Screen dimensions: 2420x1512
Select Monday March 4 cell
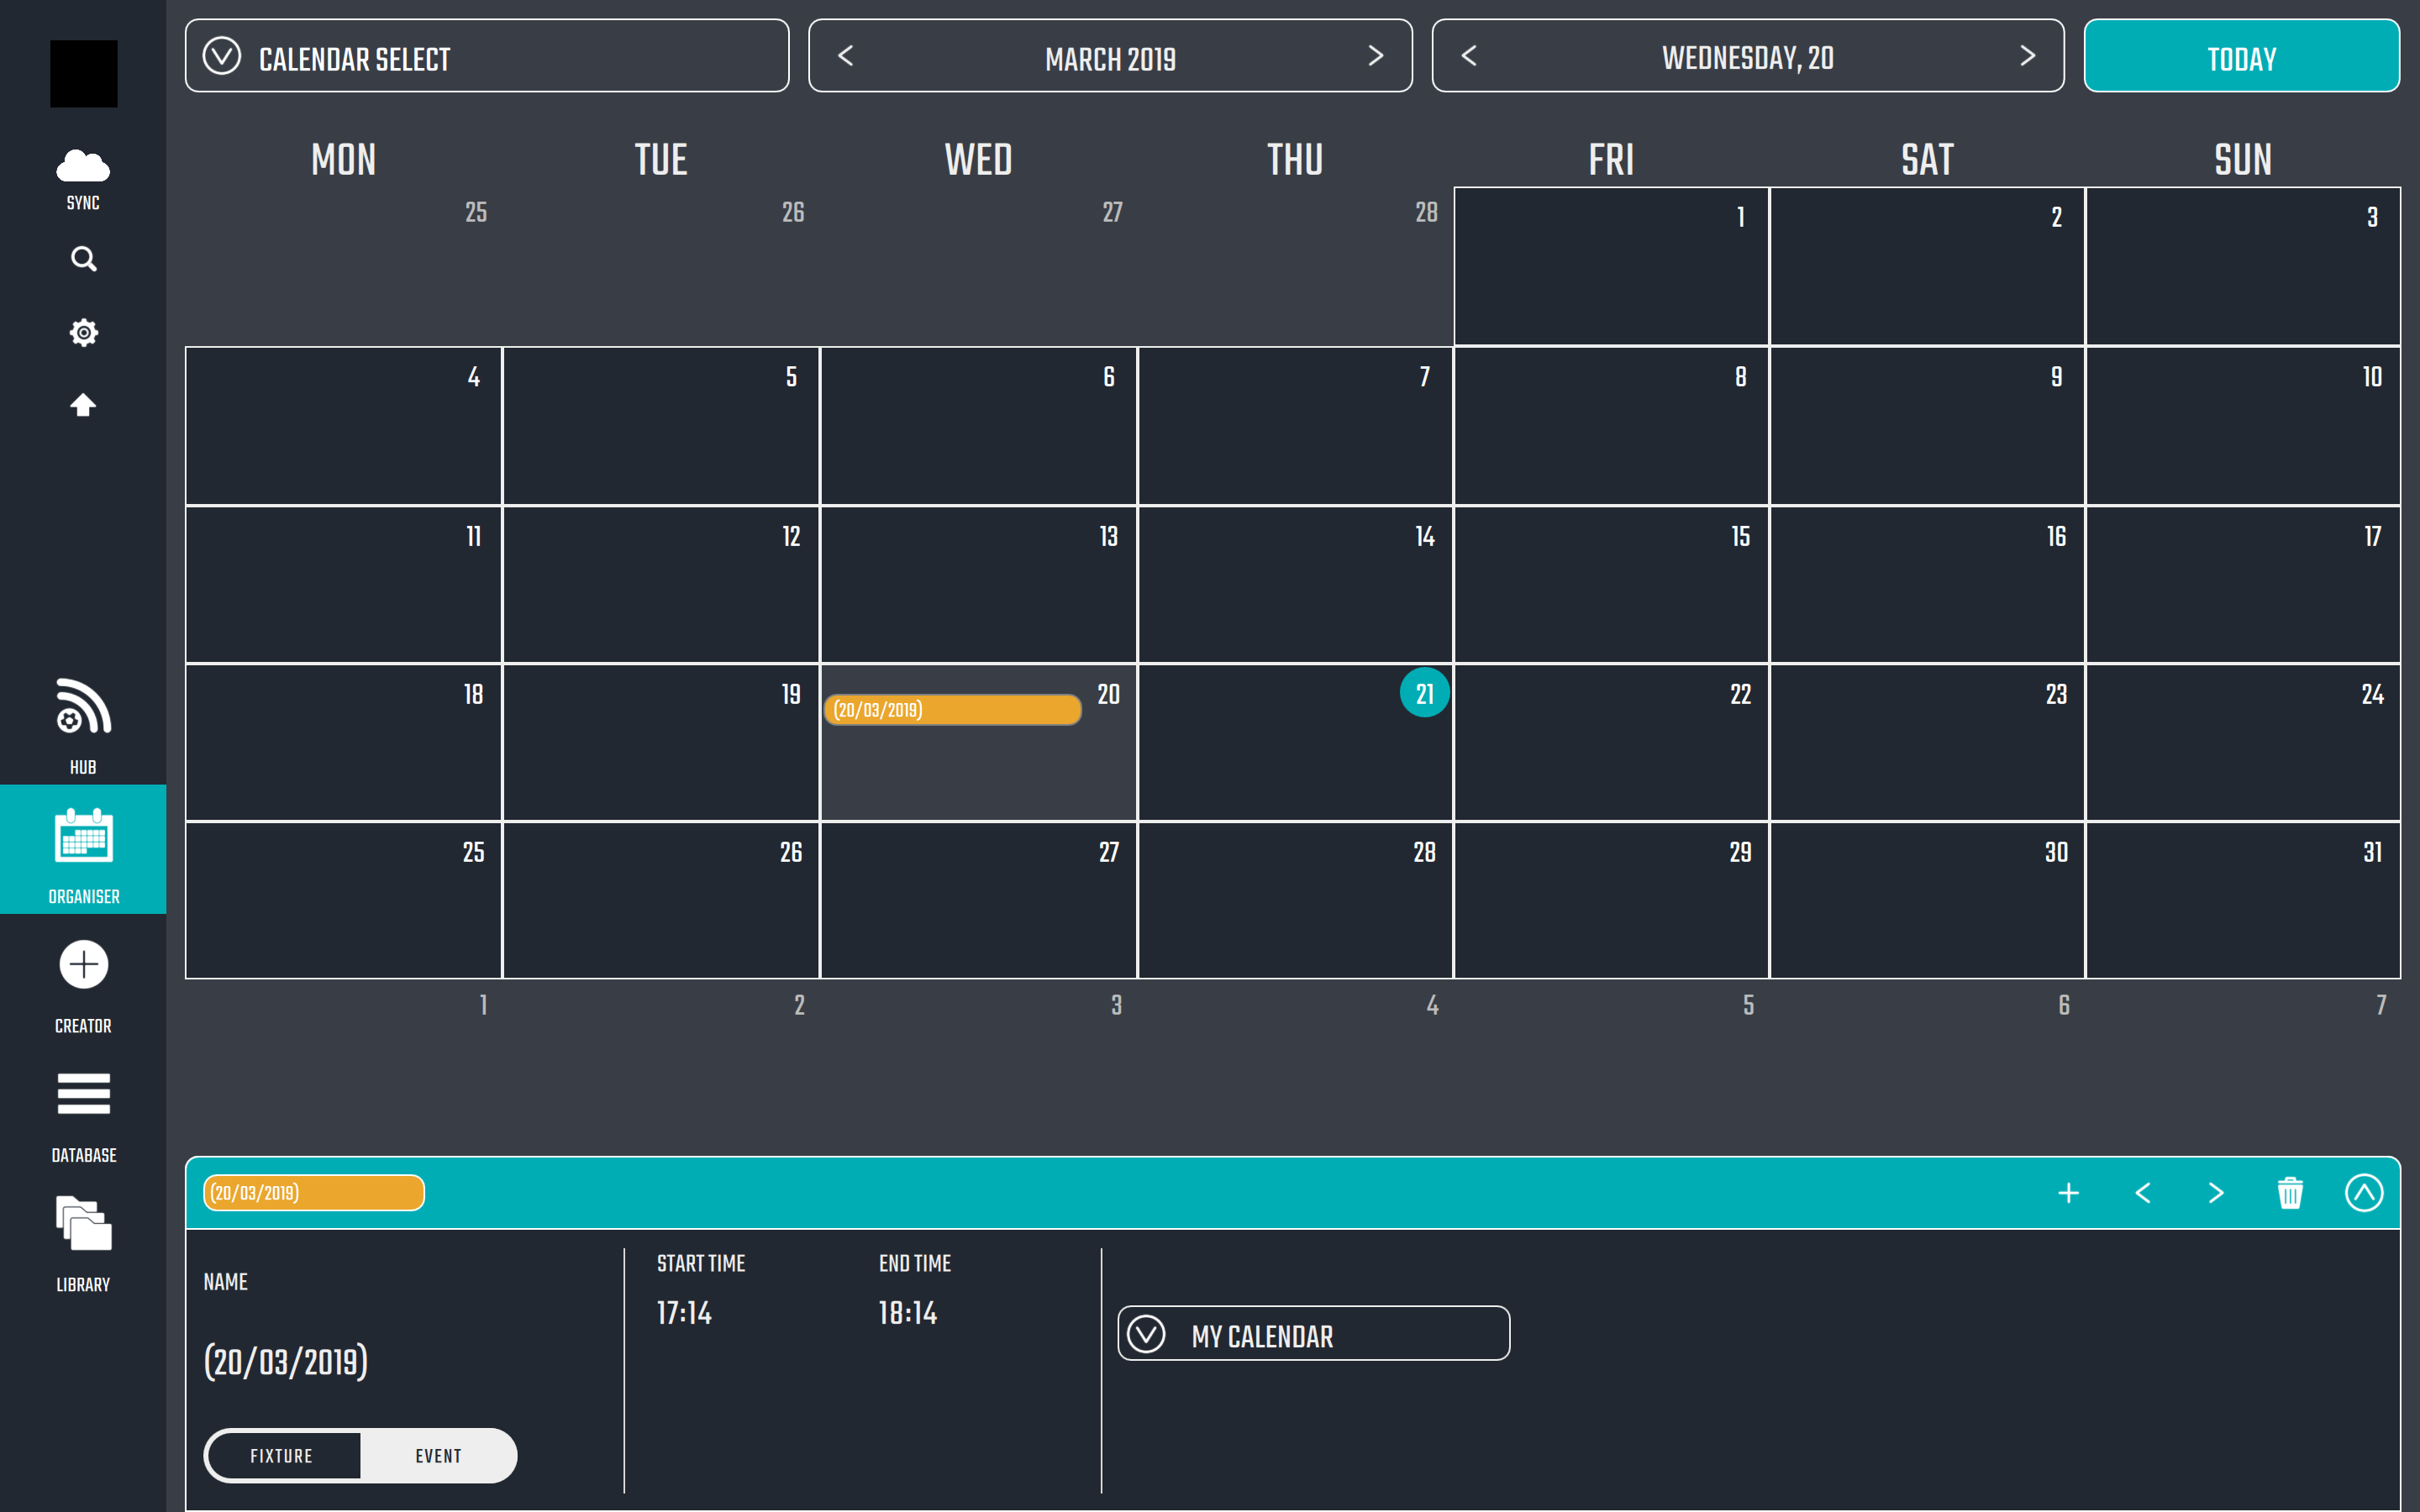tap(344, 426)
